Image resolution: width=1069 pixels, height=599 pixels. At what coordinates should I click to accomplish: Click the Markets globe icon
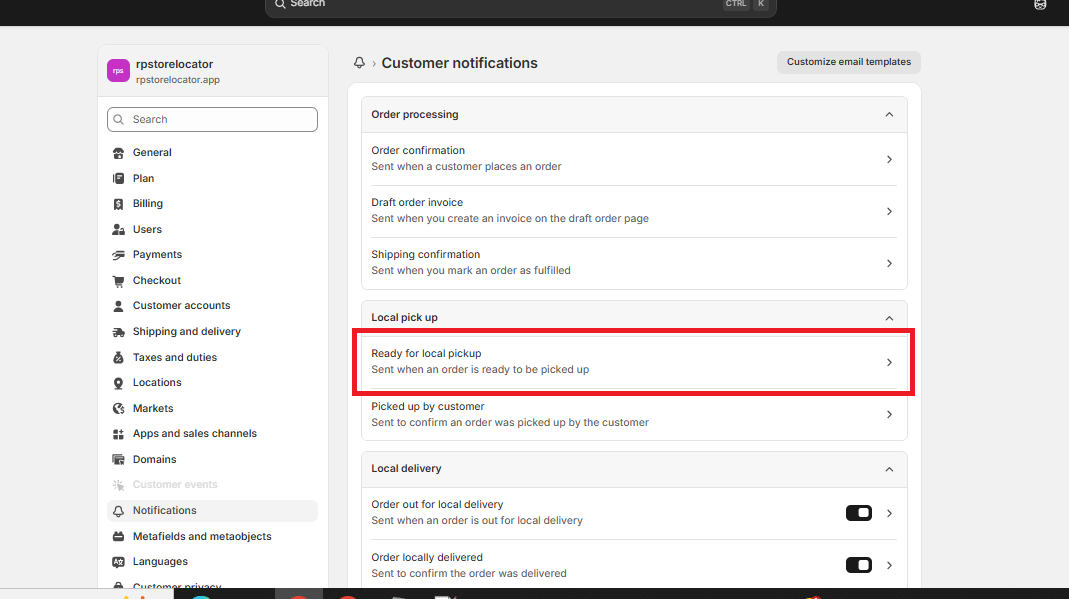[x=118, y=409]
